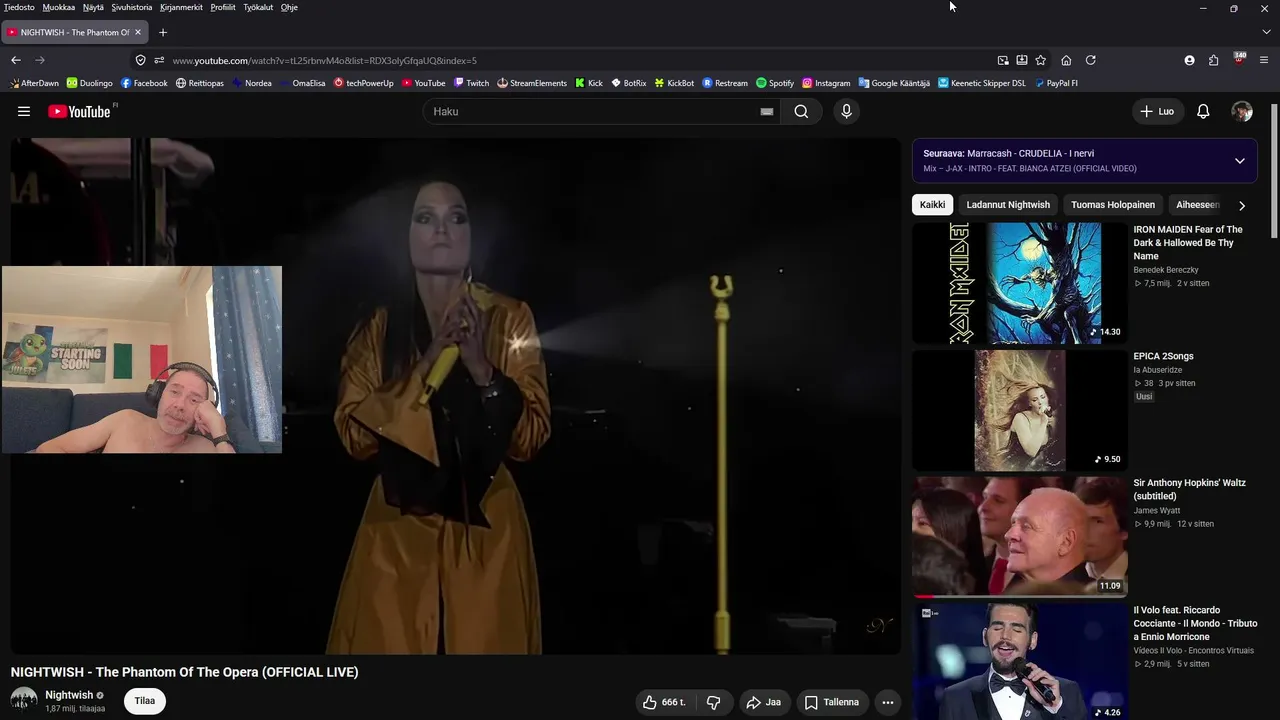Open the Twitch bookmark
The image size is (1280, 720).
(x=471, y=83)
